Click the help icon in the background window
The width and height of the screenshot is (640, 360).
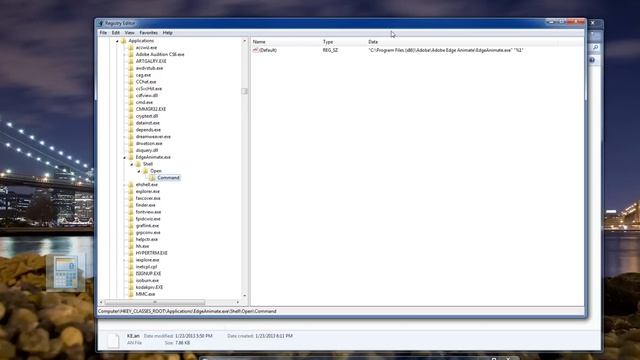click(592, 60)
